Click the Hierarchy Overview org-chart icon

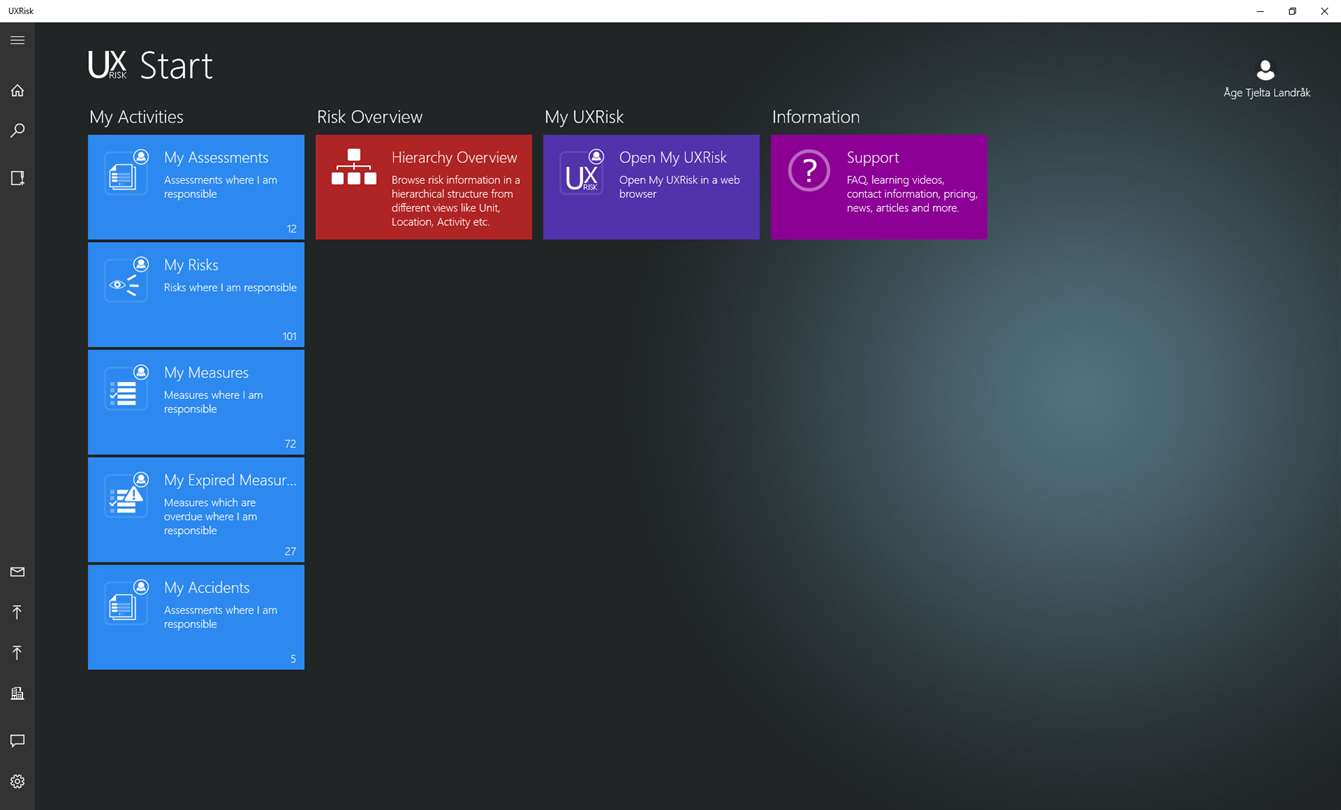coord(354,167)
